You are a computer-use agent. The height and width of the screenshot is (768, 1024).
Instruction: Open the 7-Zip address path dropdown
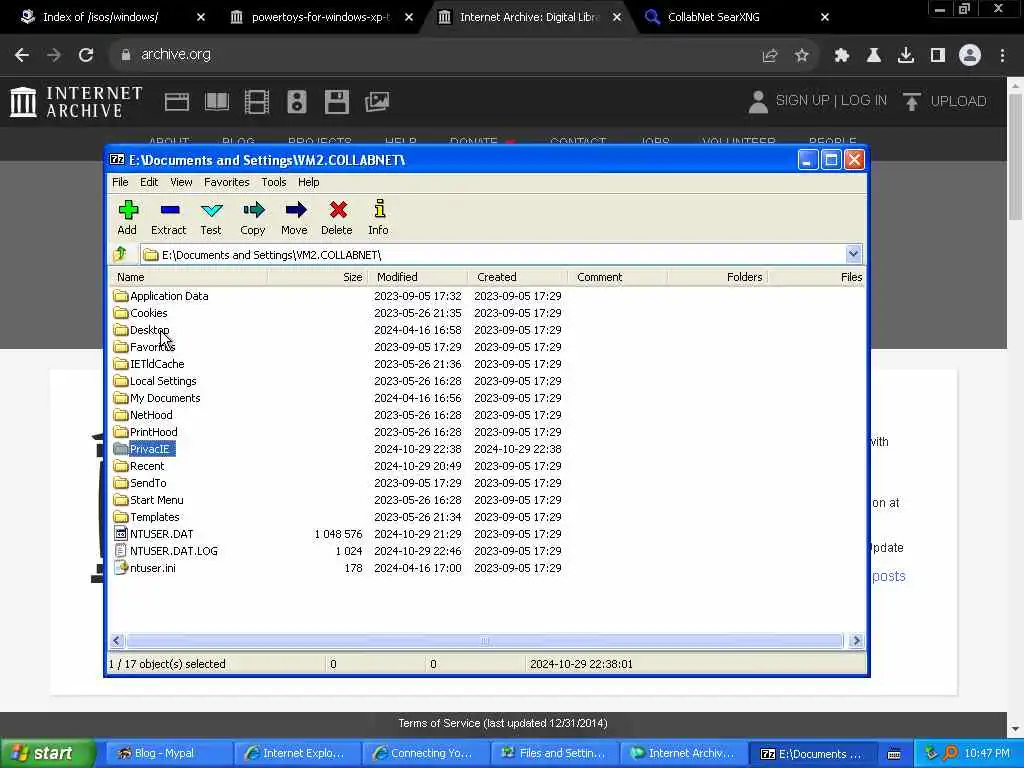coord(853,254)
